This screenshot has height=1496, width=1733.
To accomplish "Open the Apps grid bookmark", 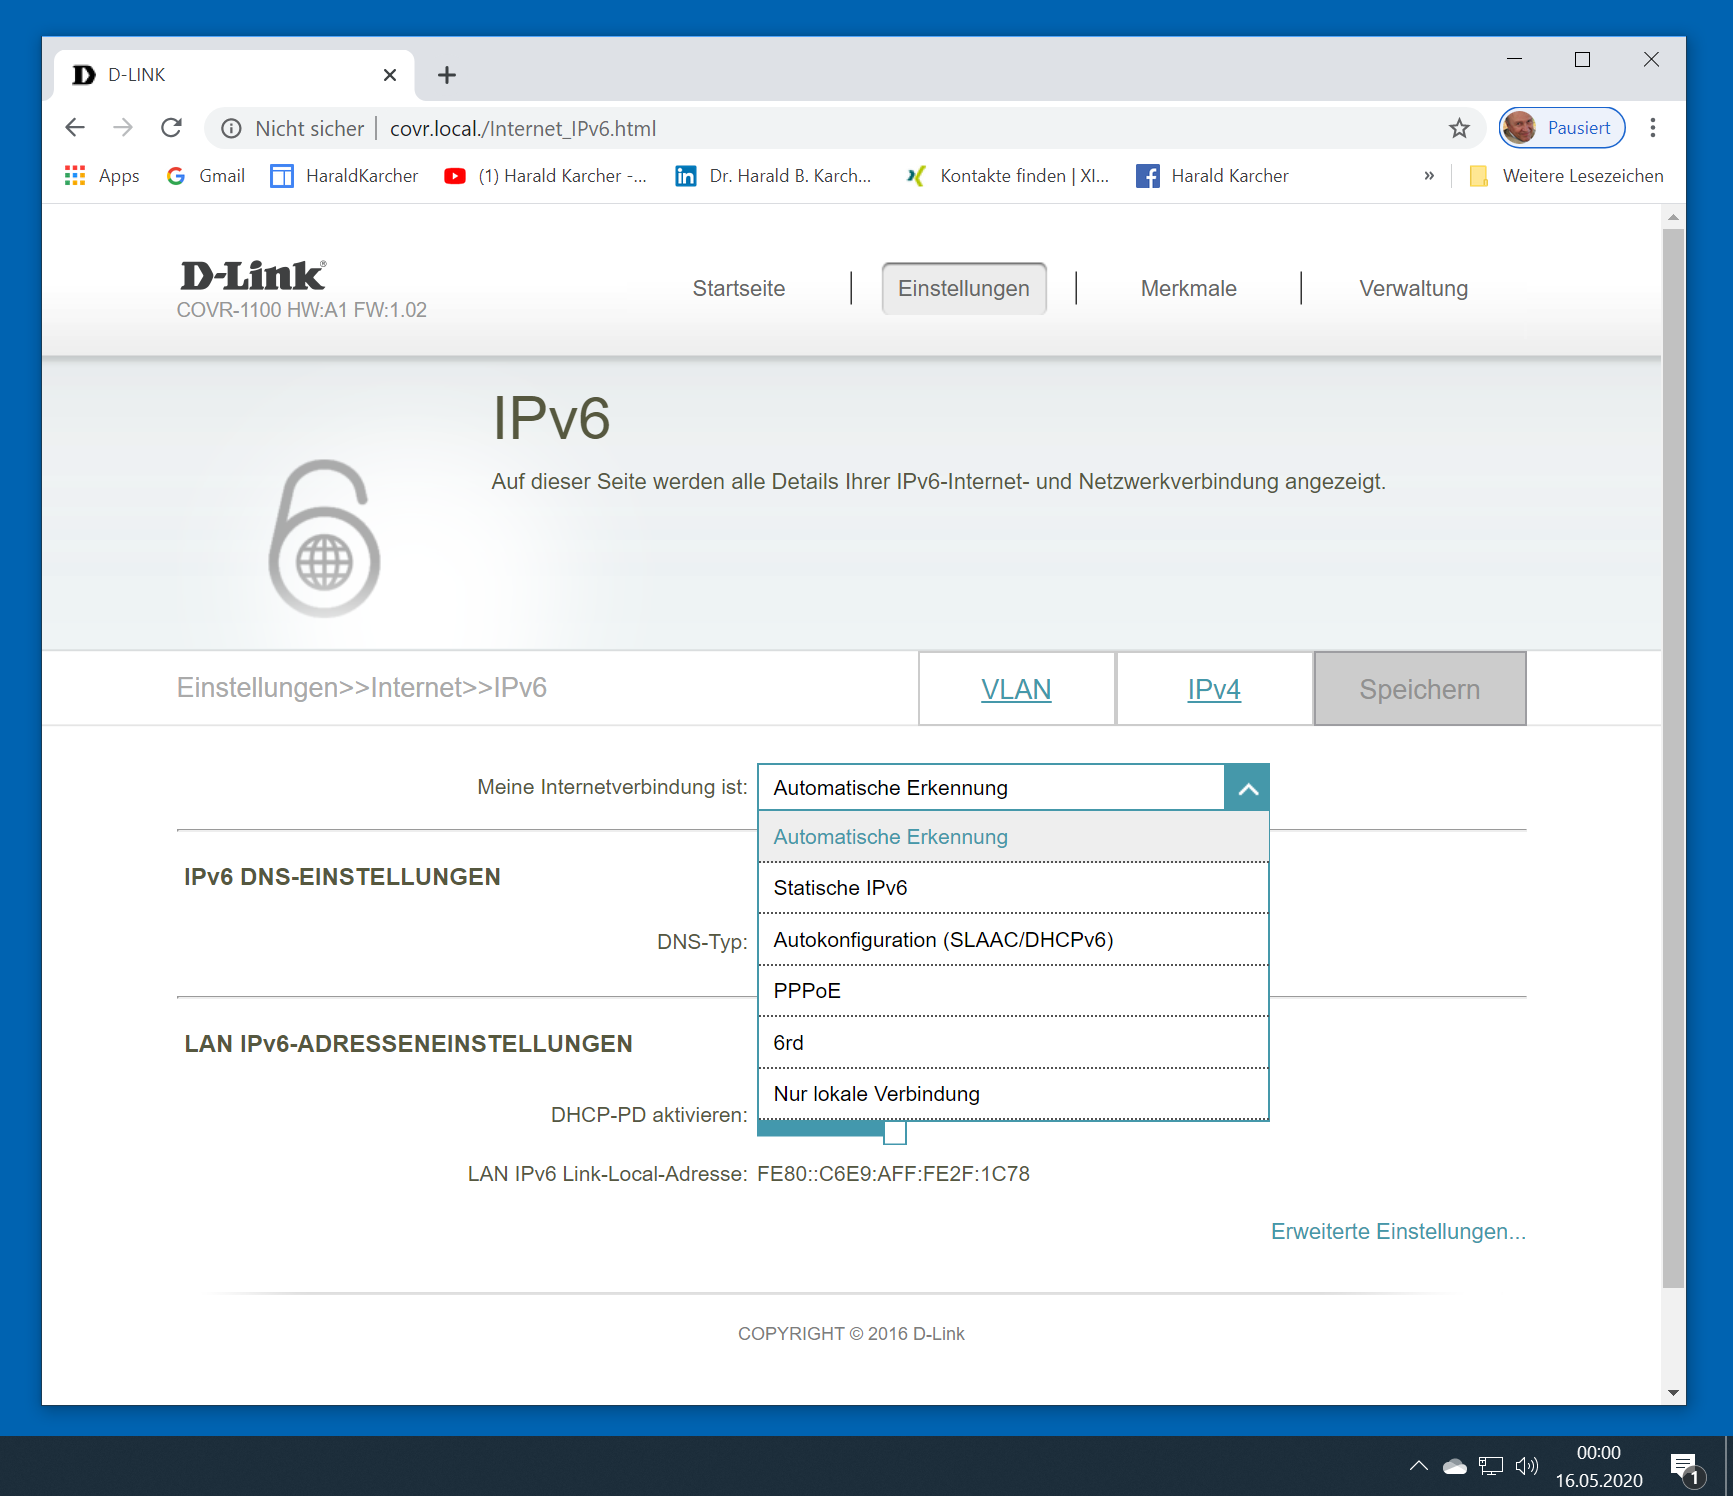I will (x=102, y=176).
